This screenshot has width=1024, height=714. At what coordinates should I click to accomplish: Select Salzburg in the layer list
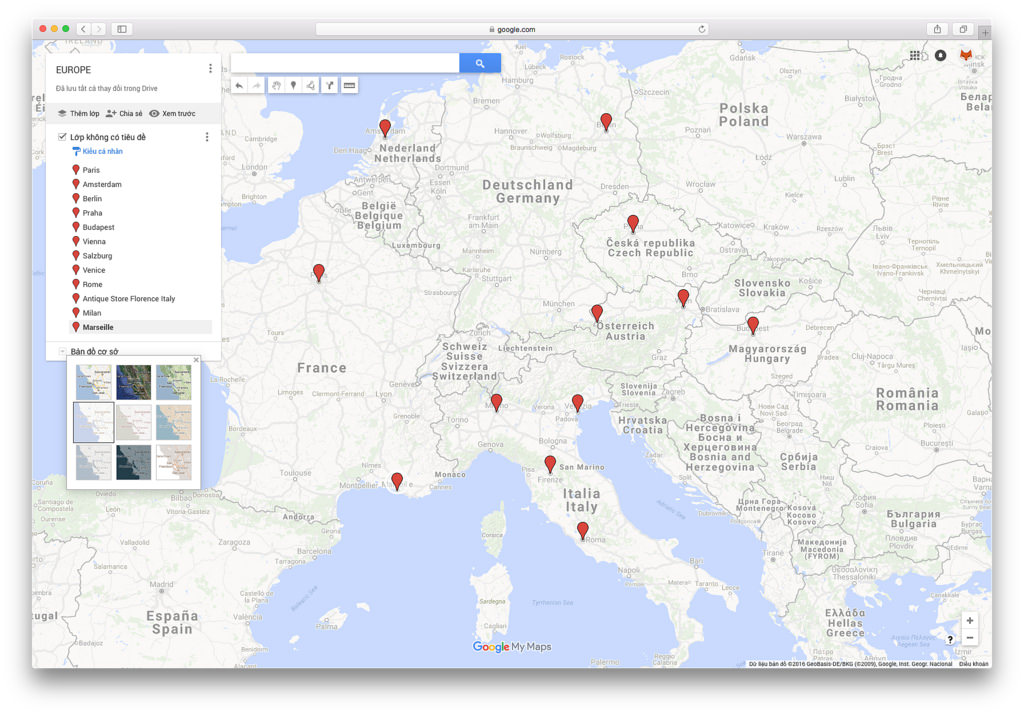(97, 256)
